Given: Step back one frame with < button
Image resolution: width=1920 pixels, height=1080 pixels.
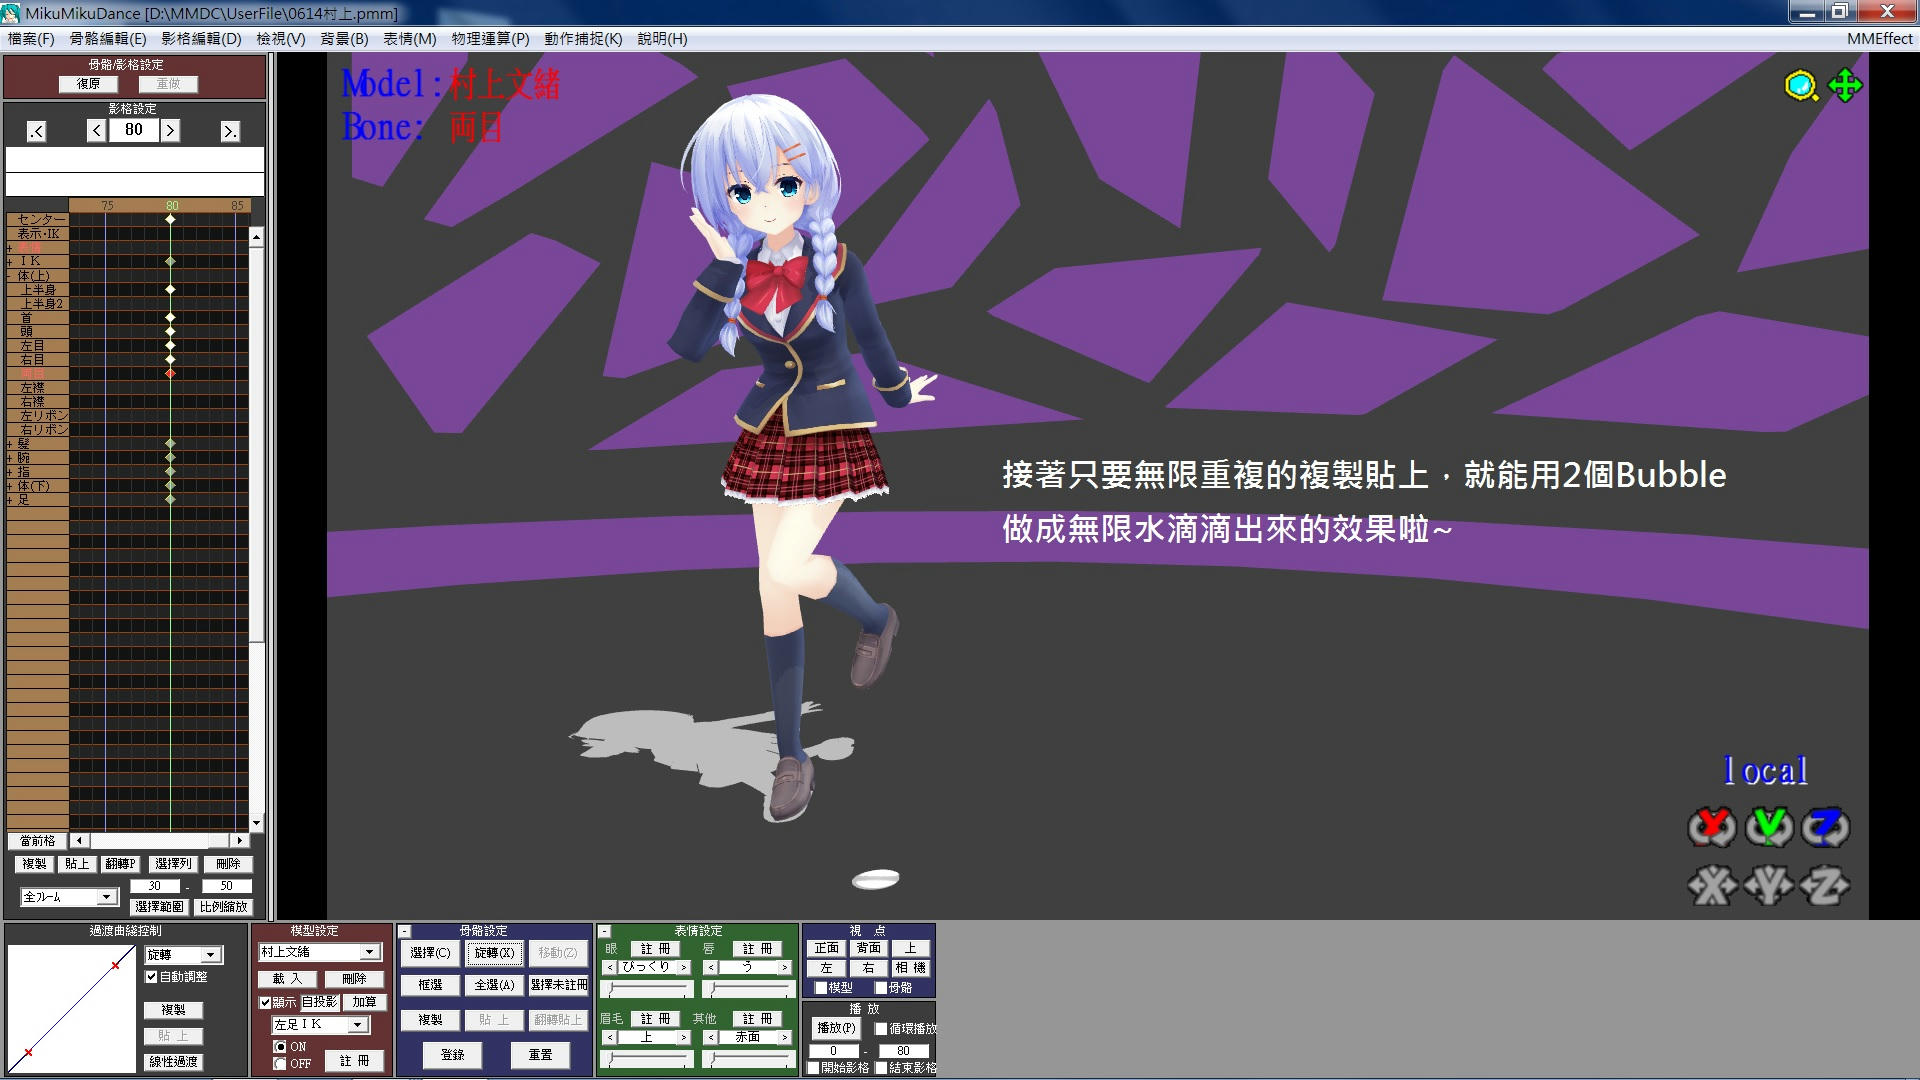Looking at the screenshot, I should [97, 130].
